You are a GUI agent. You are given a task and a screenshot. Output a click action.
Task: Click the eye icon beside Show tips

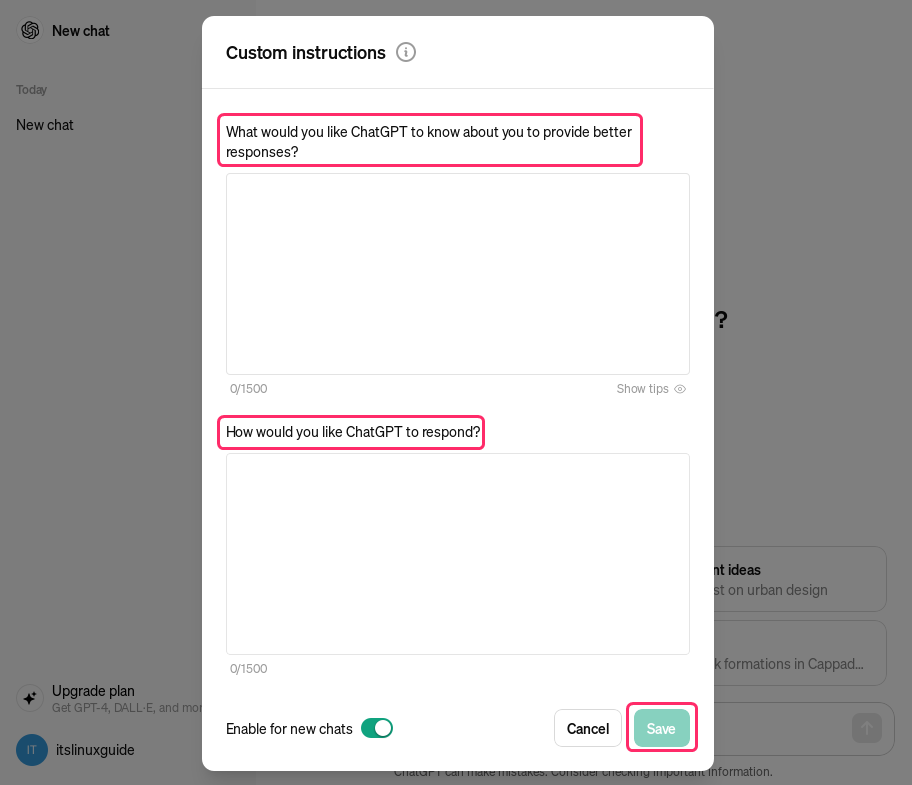680,389
